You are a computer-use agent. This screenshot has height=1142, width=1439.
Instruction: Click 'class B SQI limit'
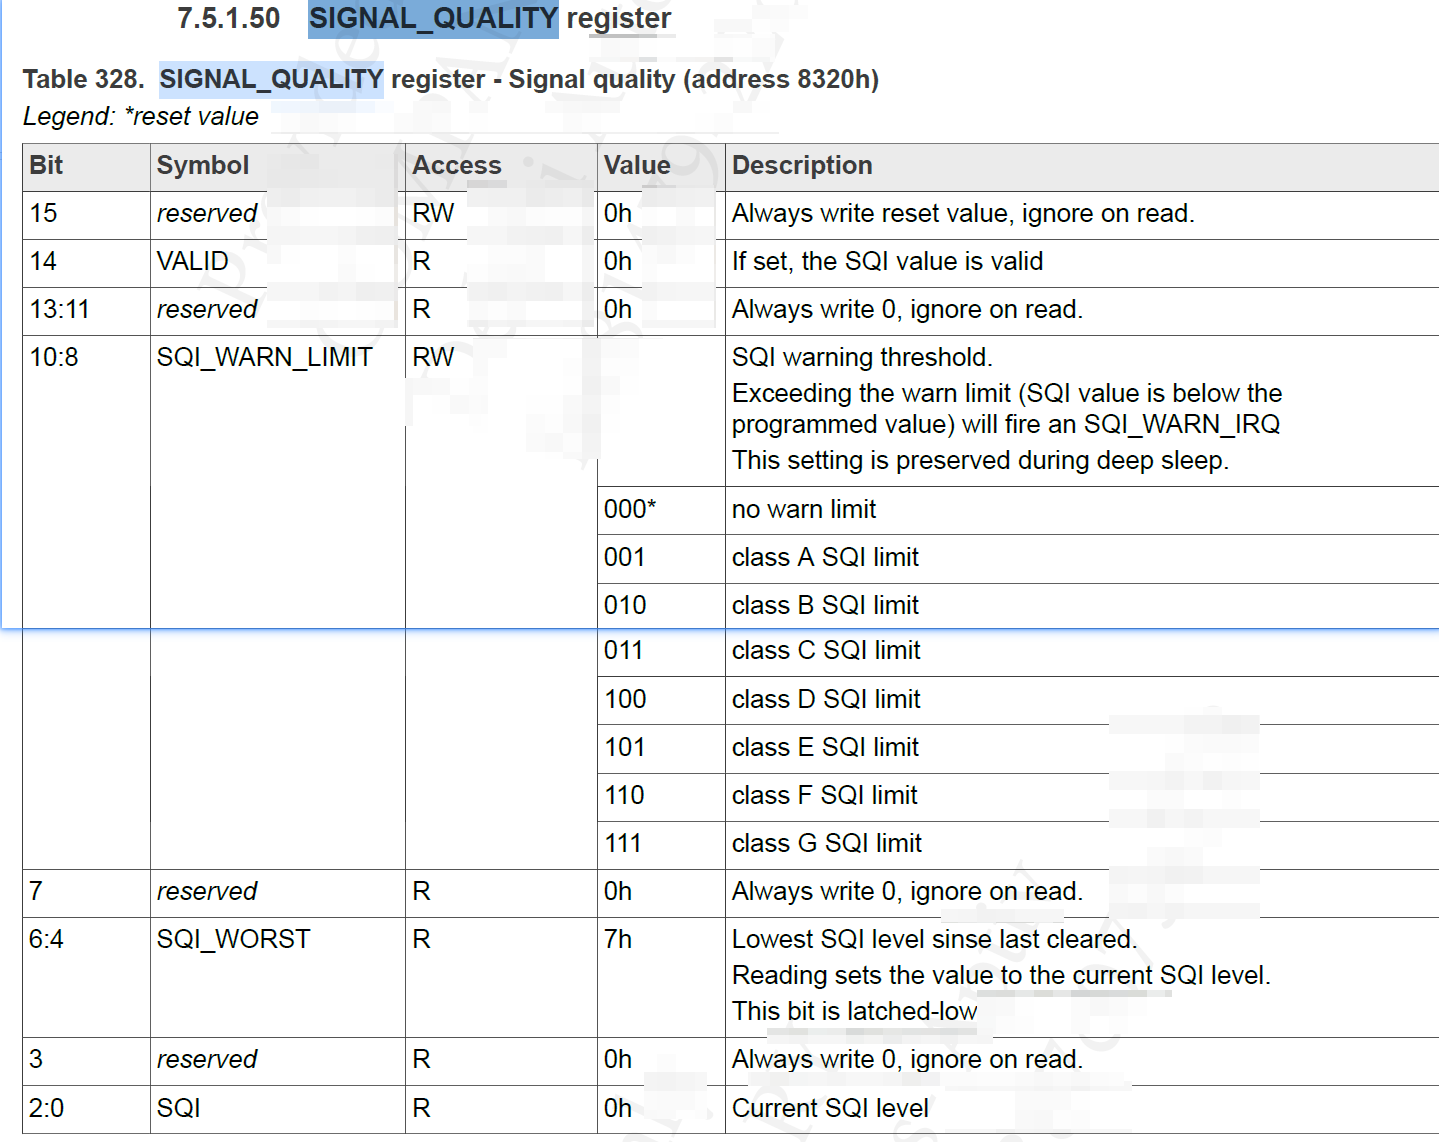coord(825,605)
